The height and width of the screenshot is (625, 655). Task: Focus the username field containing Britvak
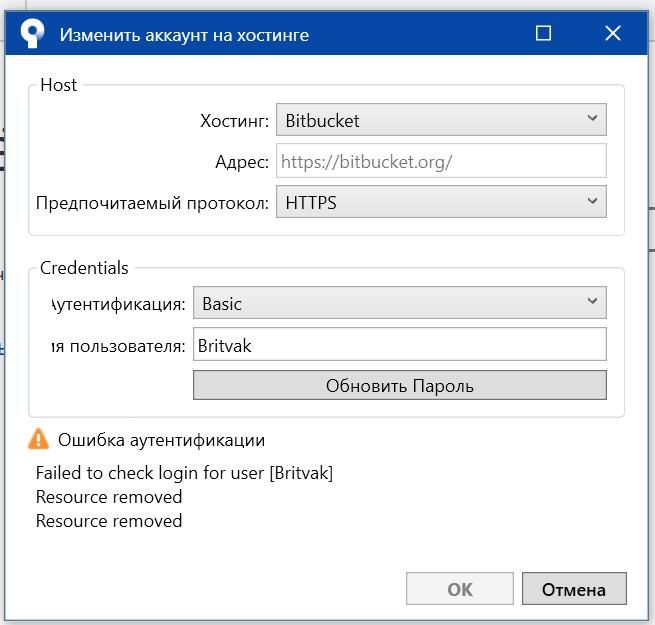pyautogui.click(x=400, y=345)
